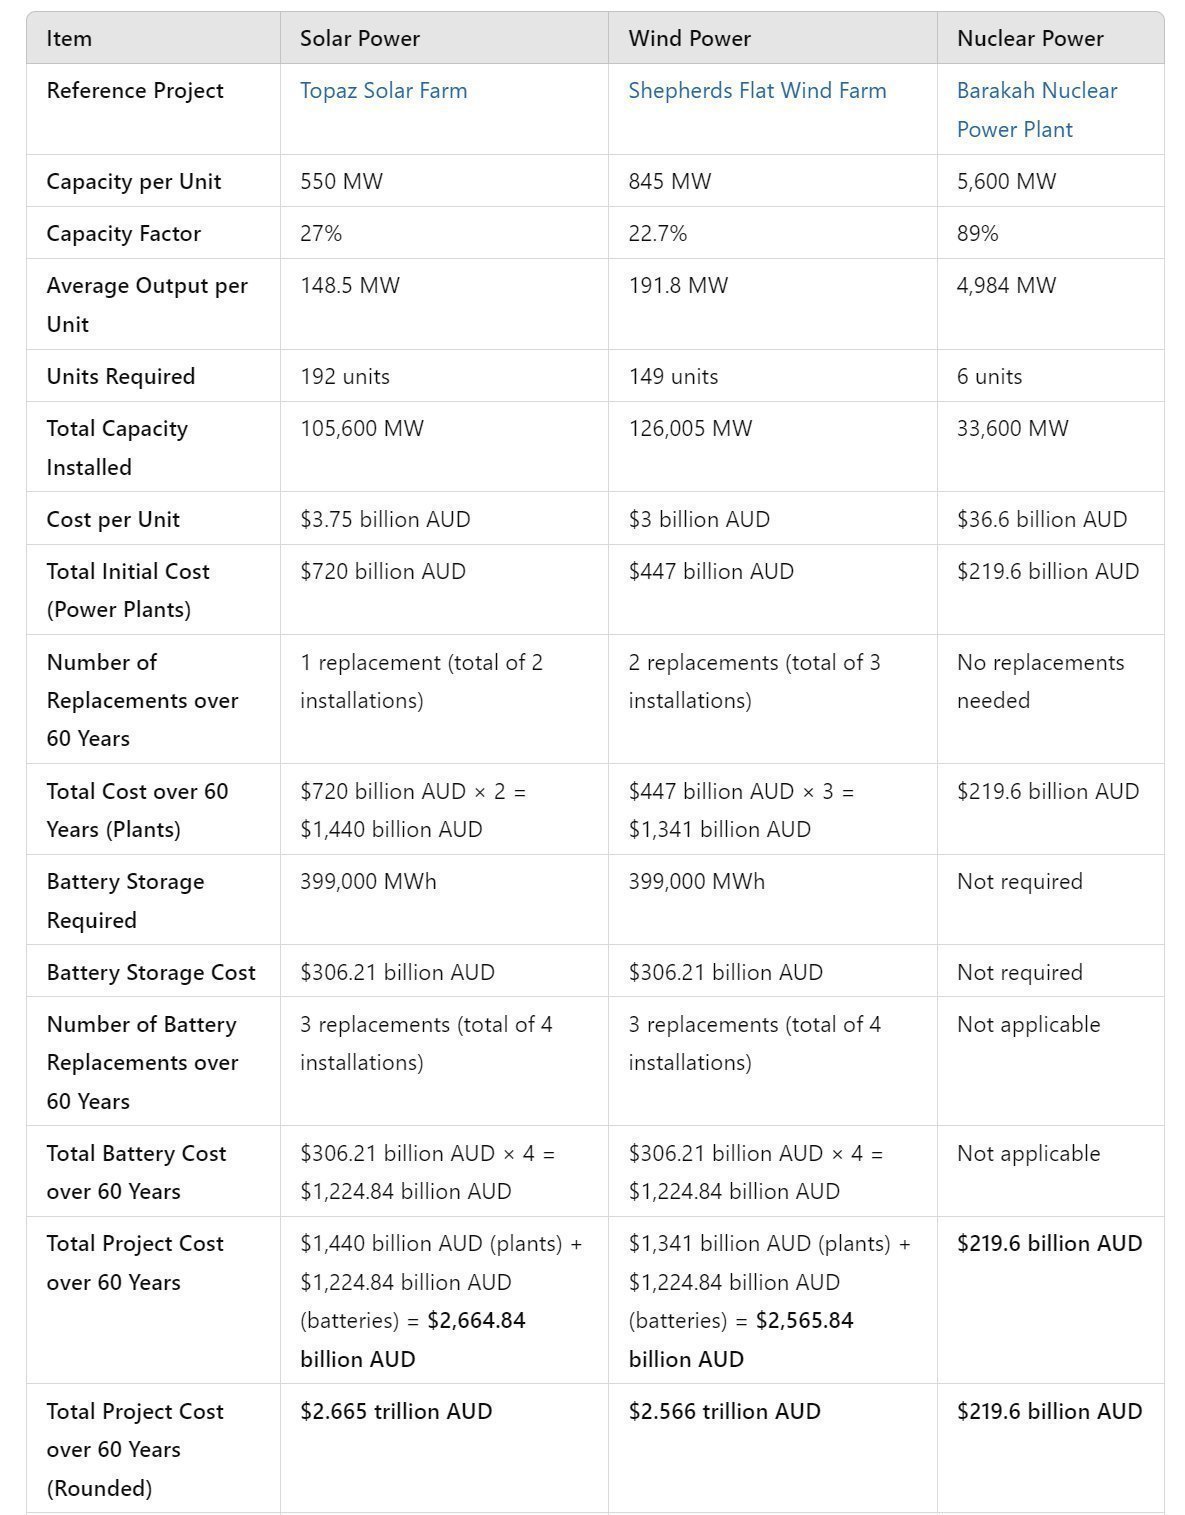Screen dimensions: 1185x1515
Task: Select the Units Required row label
Action: (121, 377)
